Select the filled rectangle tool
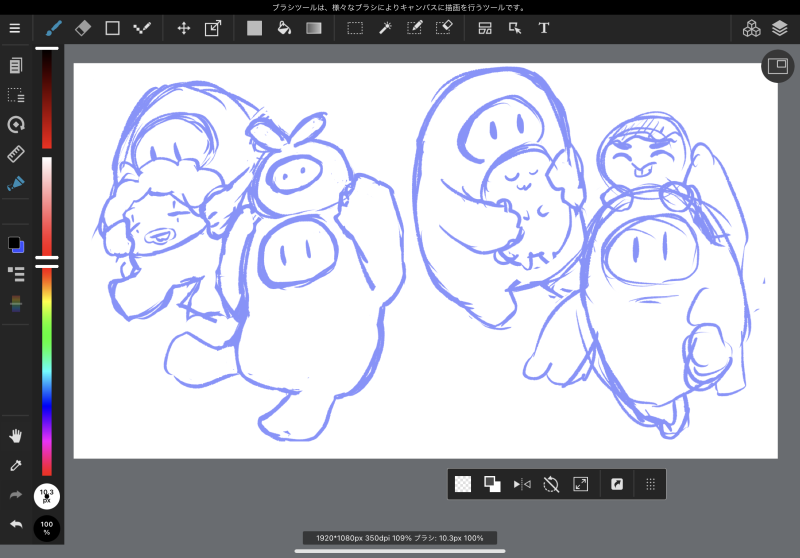800x558 pixels. coord(254,28)
